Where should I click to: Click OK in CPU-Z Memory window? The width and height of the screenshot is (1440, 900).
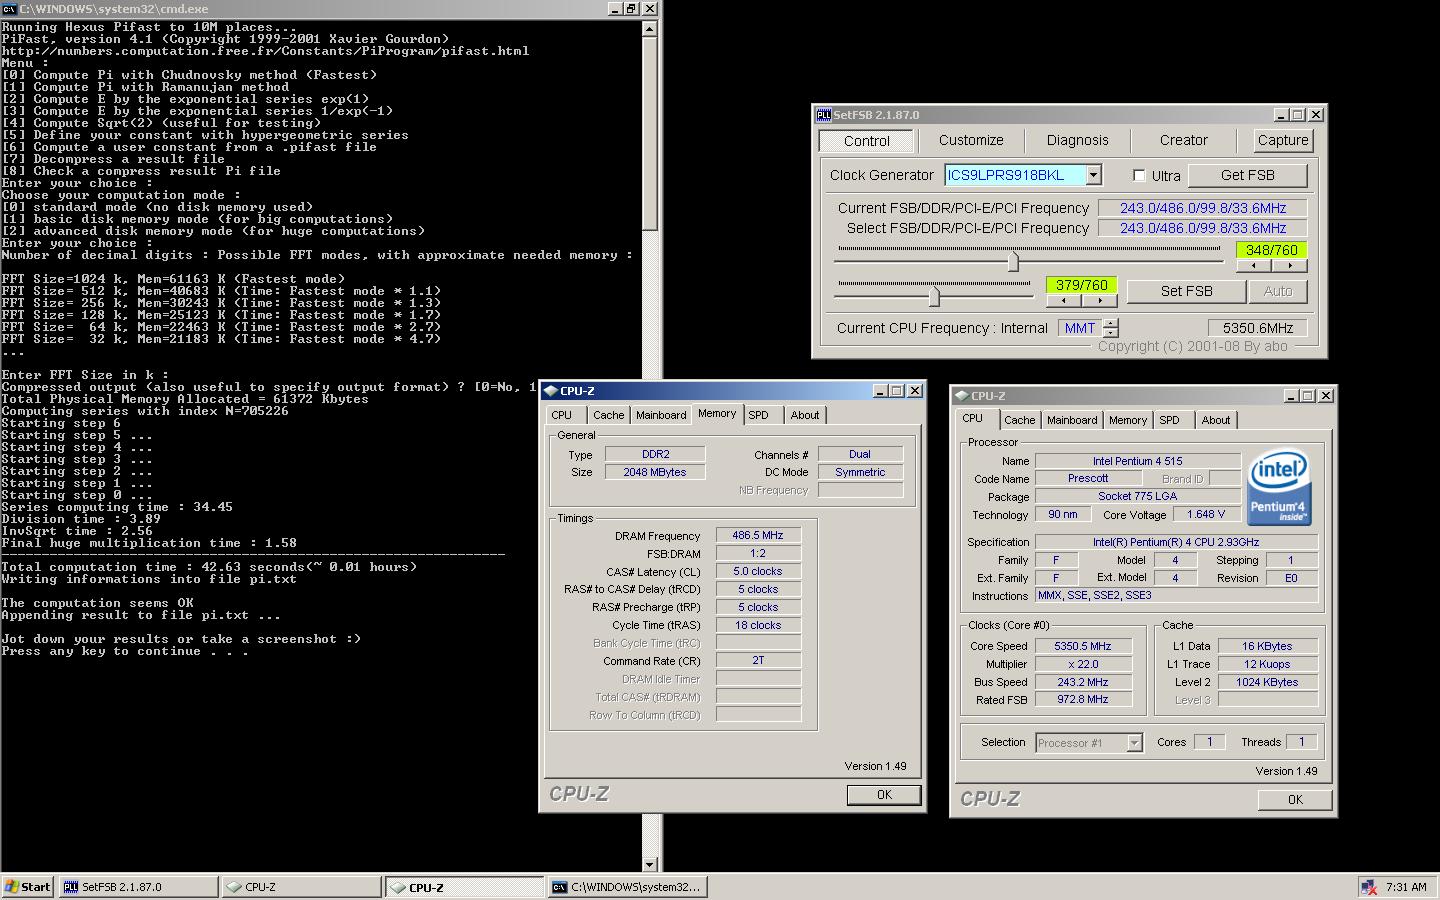(884, 795)
